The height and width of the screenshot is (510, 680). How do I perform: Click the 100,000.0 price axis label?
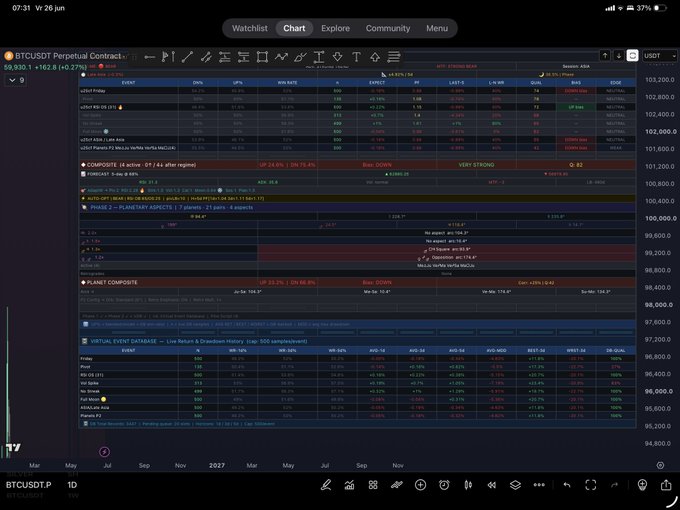pos(660,218)
